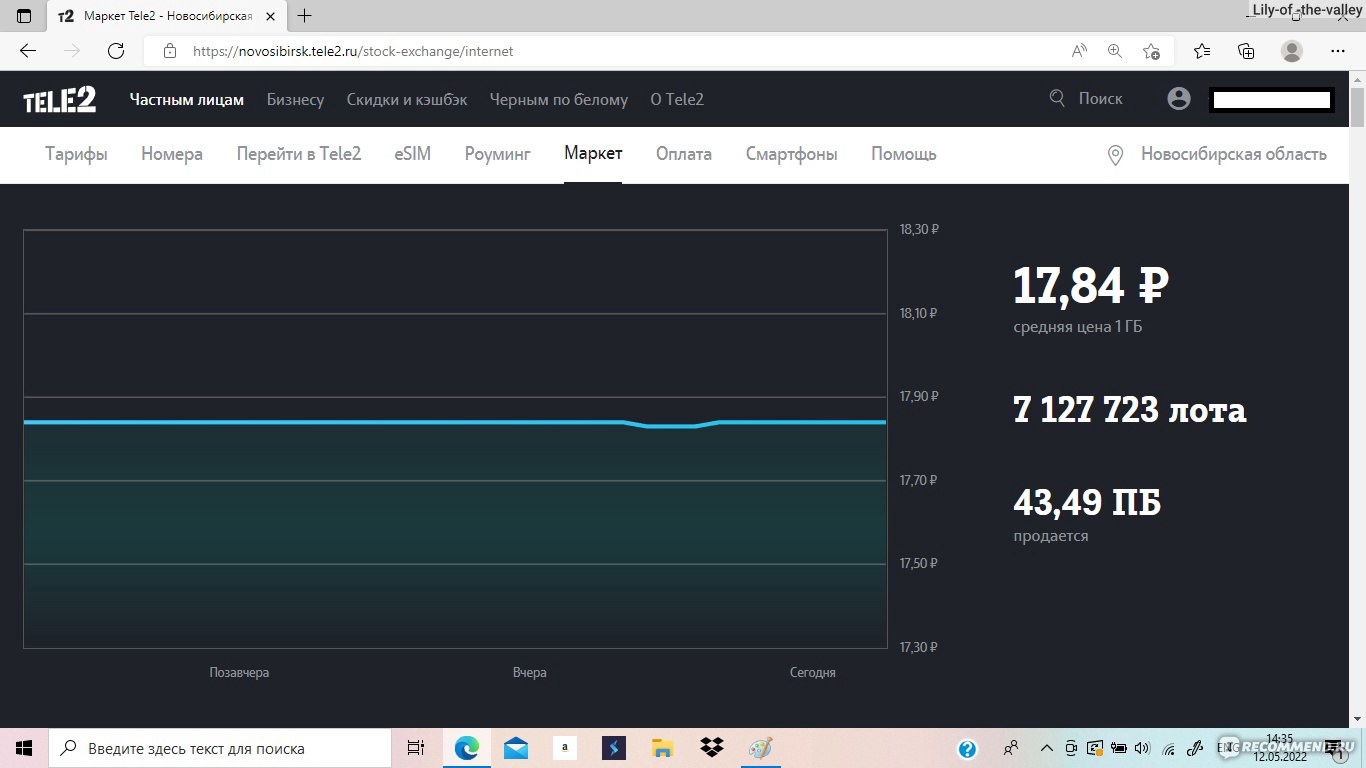Switch to the Роуминг tab
This screenshot has height=768, width=1366.
[497, 154]
